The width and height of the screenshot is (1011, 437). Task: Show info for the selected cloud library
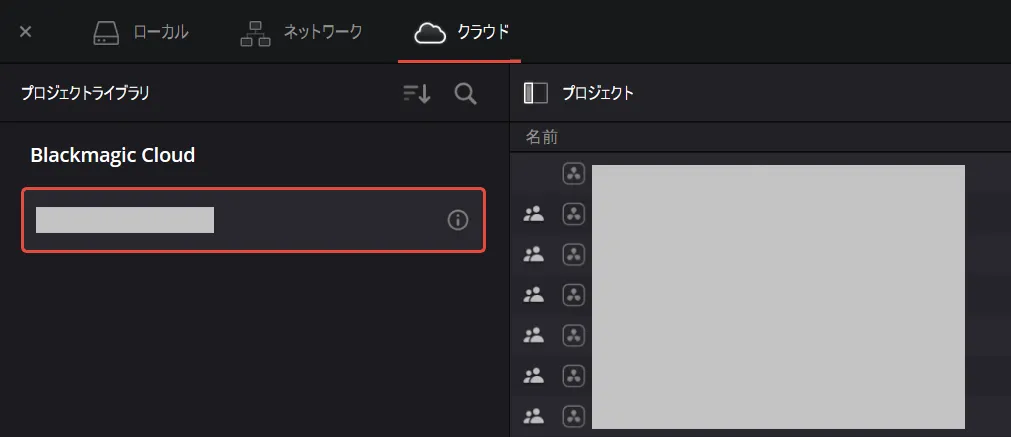(457, 220)
